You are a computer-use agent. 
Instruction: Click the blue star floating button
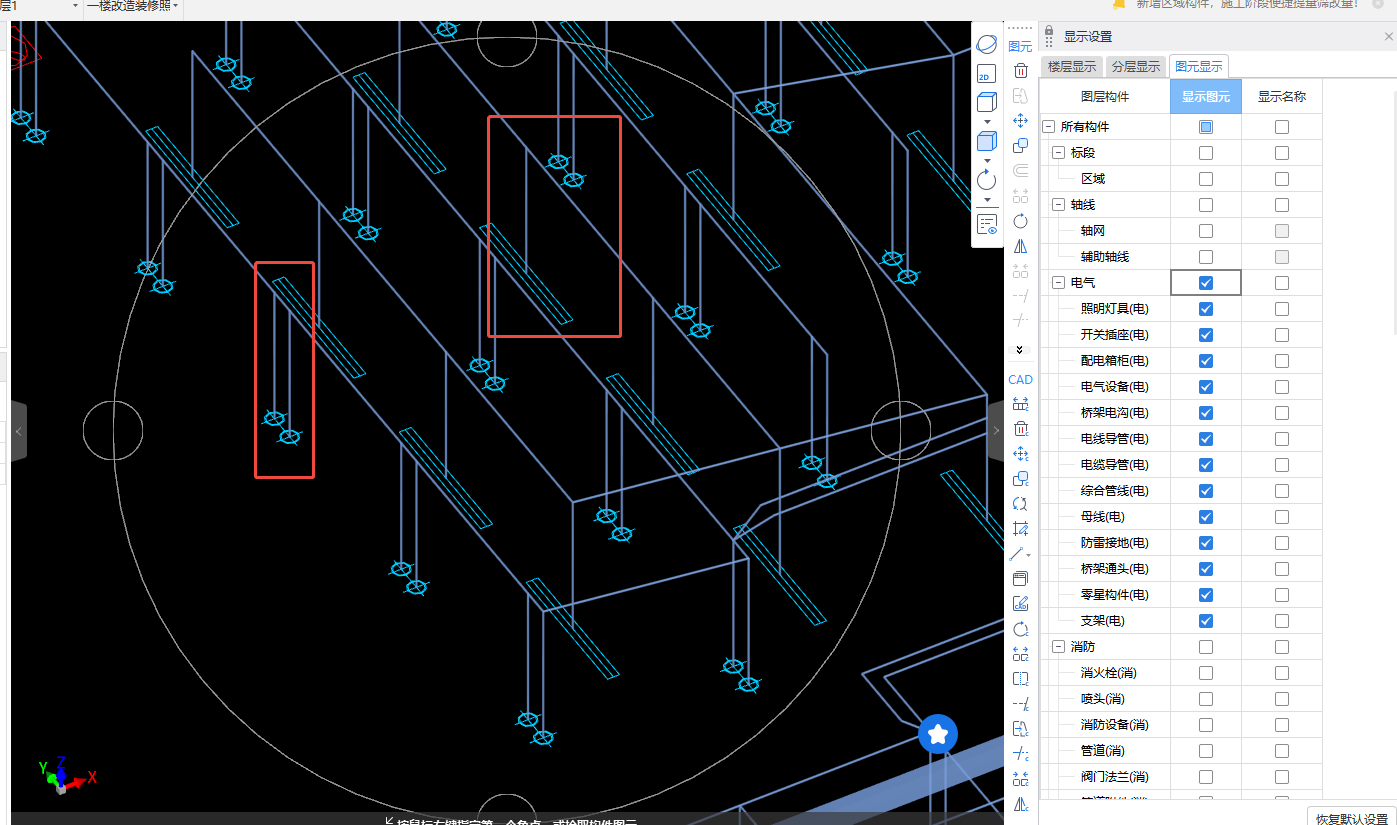click(x=938, y=734)
